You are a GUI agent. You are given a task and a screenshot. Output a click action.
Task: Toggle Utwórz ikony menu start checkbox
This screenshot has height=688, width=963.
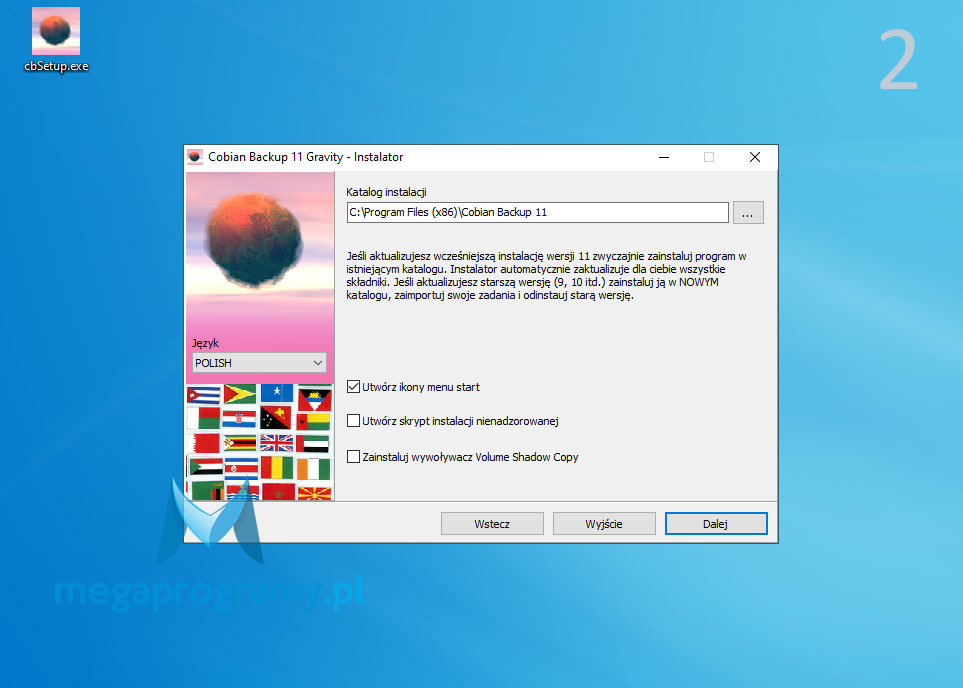[x=353, y=386]
